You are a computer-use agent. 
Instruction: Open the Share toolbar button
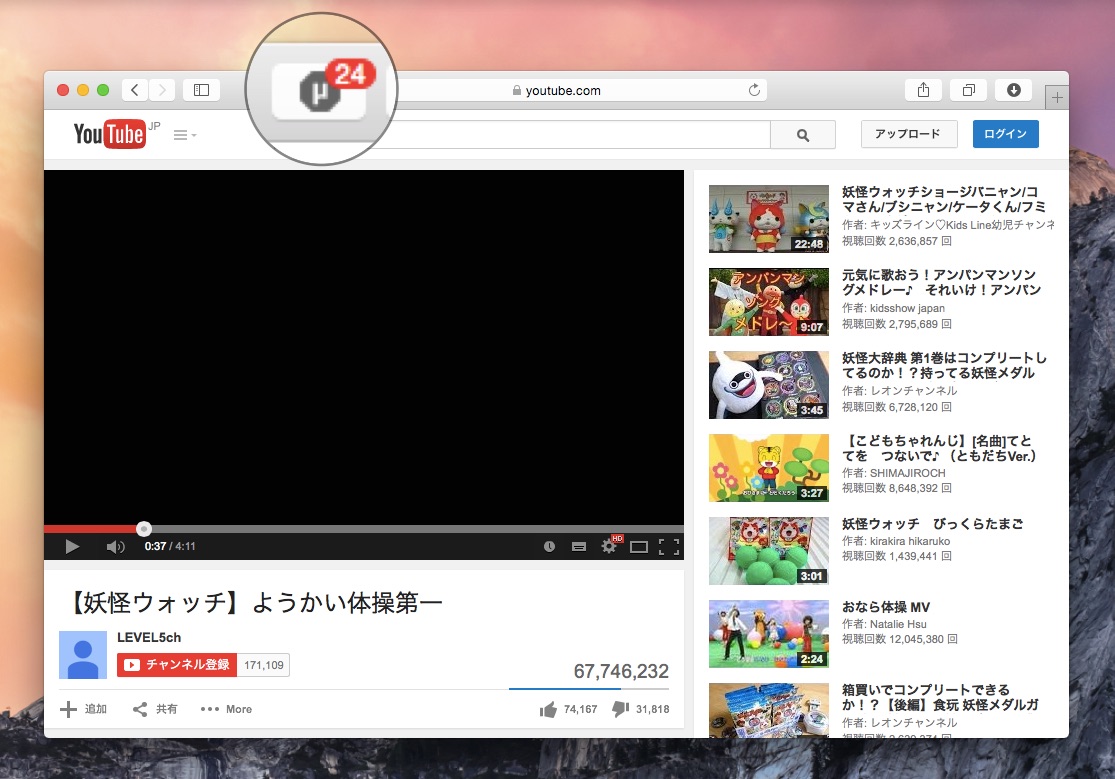click(x=923, y=90)
